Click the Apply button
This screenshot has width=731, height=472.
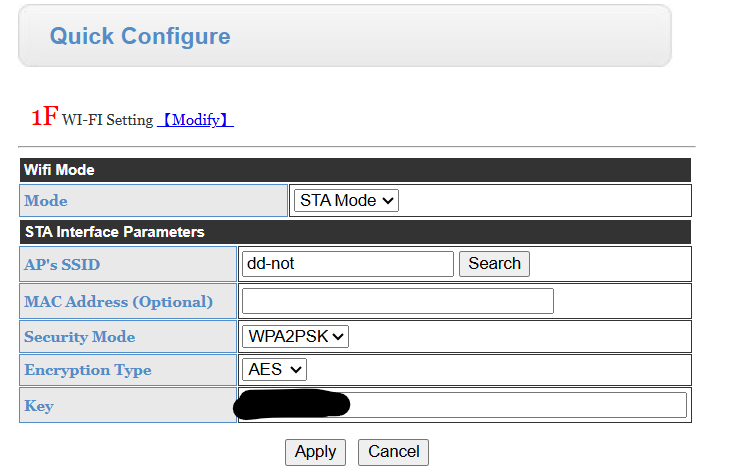(315, 452)
